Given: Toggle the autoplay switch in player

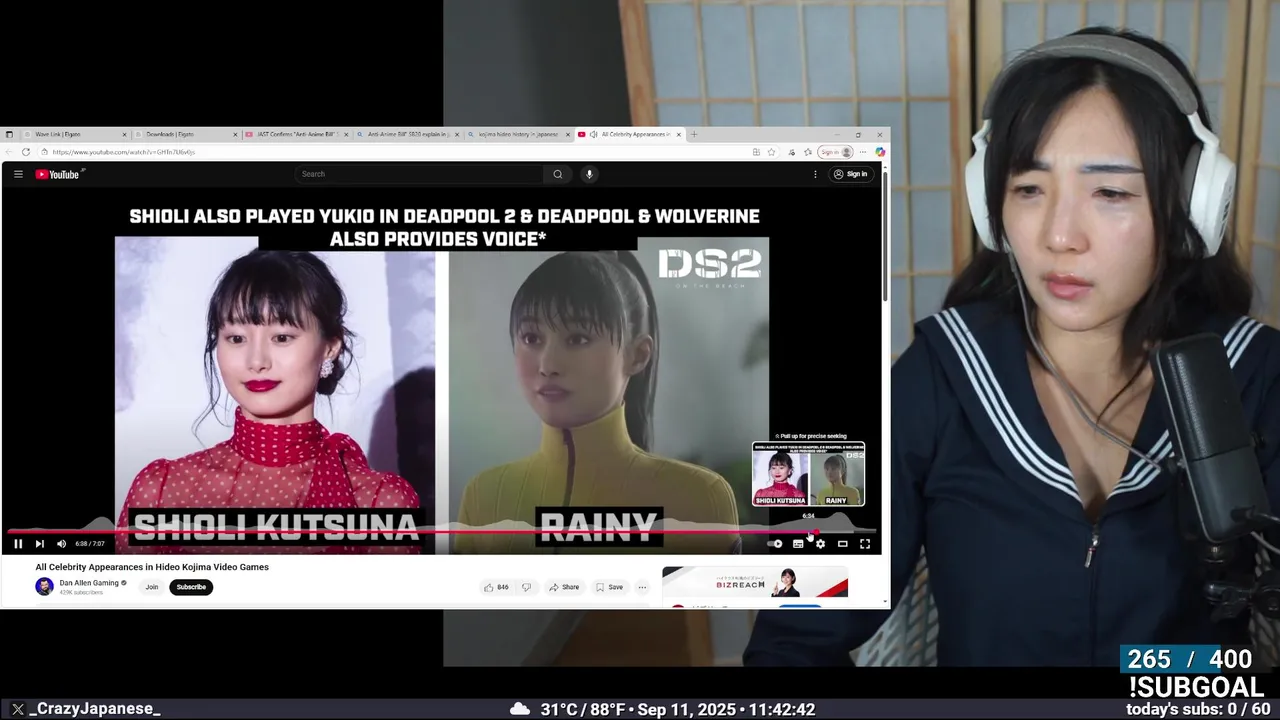Looking at the screenshot, I should pos(775,544).
